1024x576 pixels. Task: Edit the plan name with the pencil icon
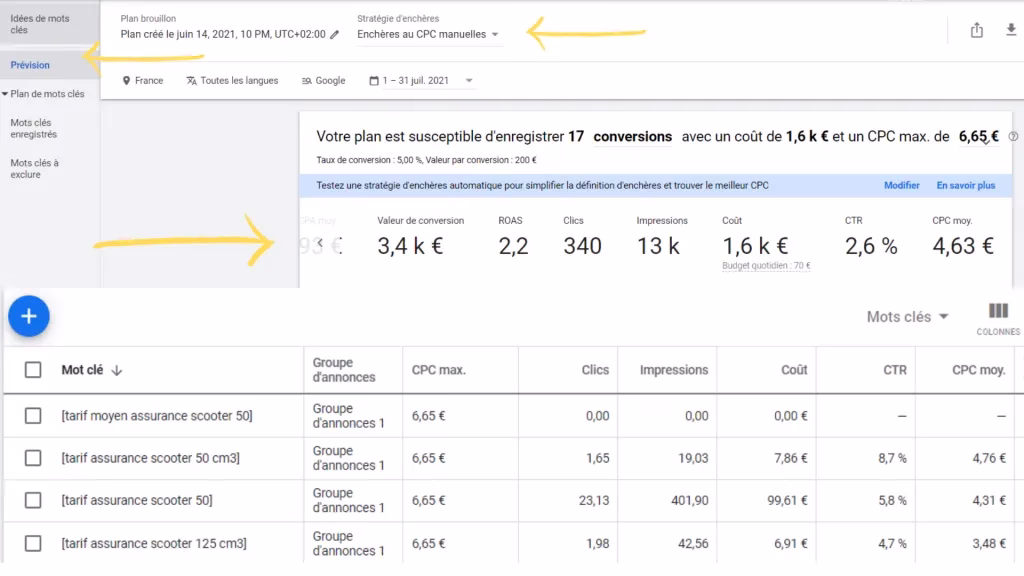[334, 33]
